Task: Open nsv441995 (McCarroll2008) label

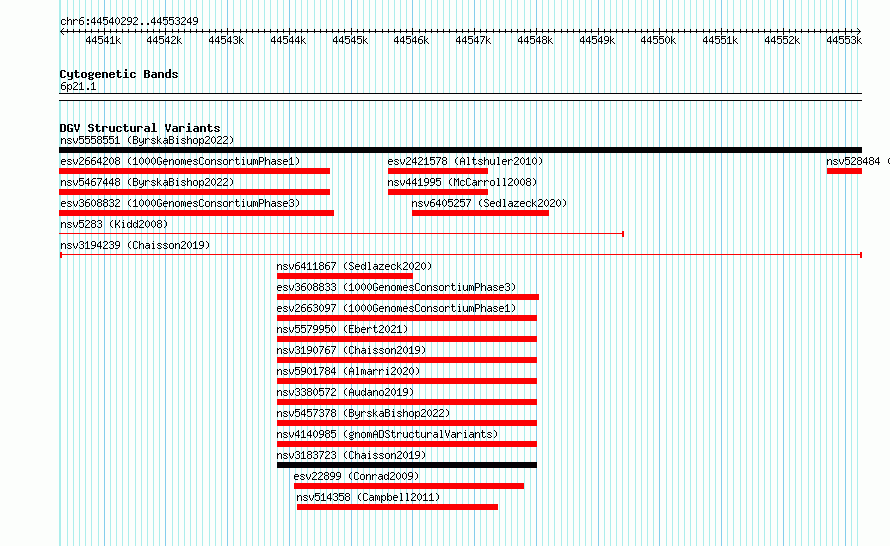Action: coord(462,182)
